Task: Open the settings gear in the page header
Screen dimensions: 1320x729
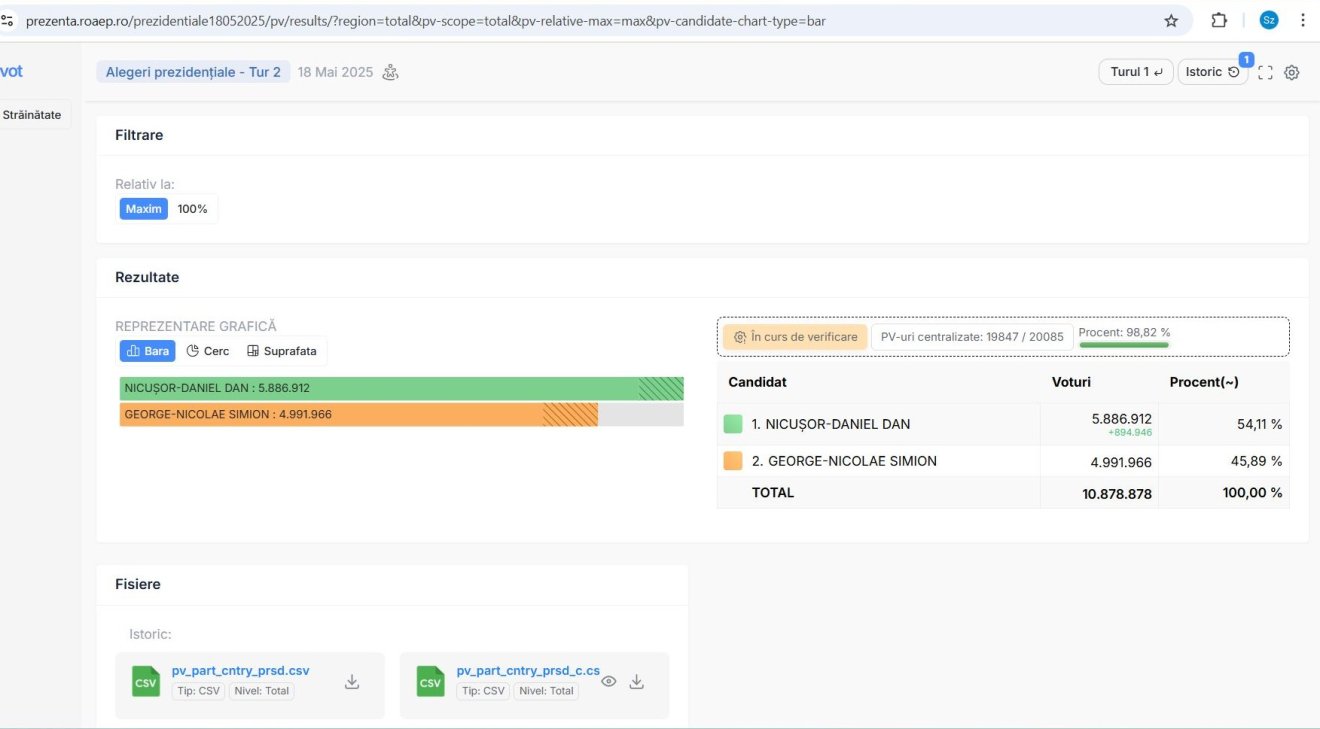Action: click(x=1291, y=72)
